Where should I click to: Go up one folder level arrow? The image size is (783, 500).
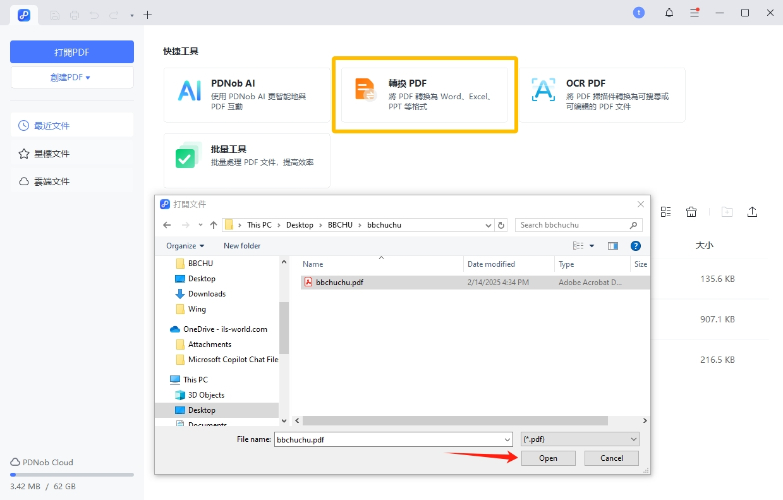214,225
